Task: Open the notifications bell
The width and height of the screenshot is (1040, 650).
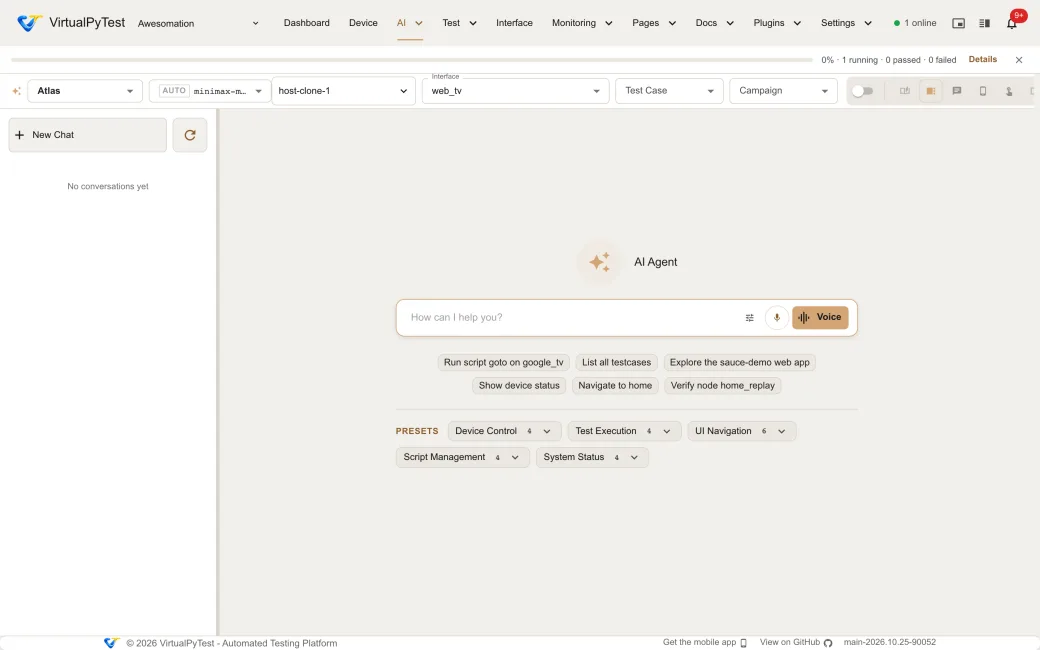Action: (x=1011, y=23)
